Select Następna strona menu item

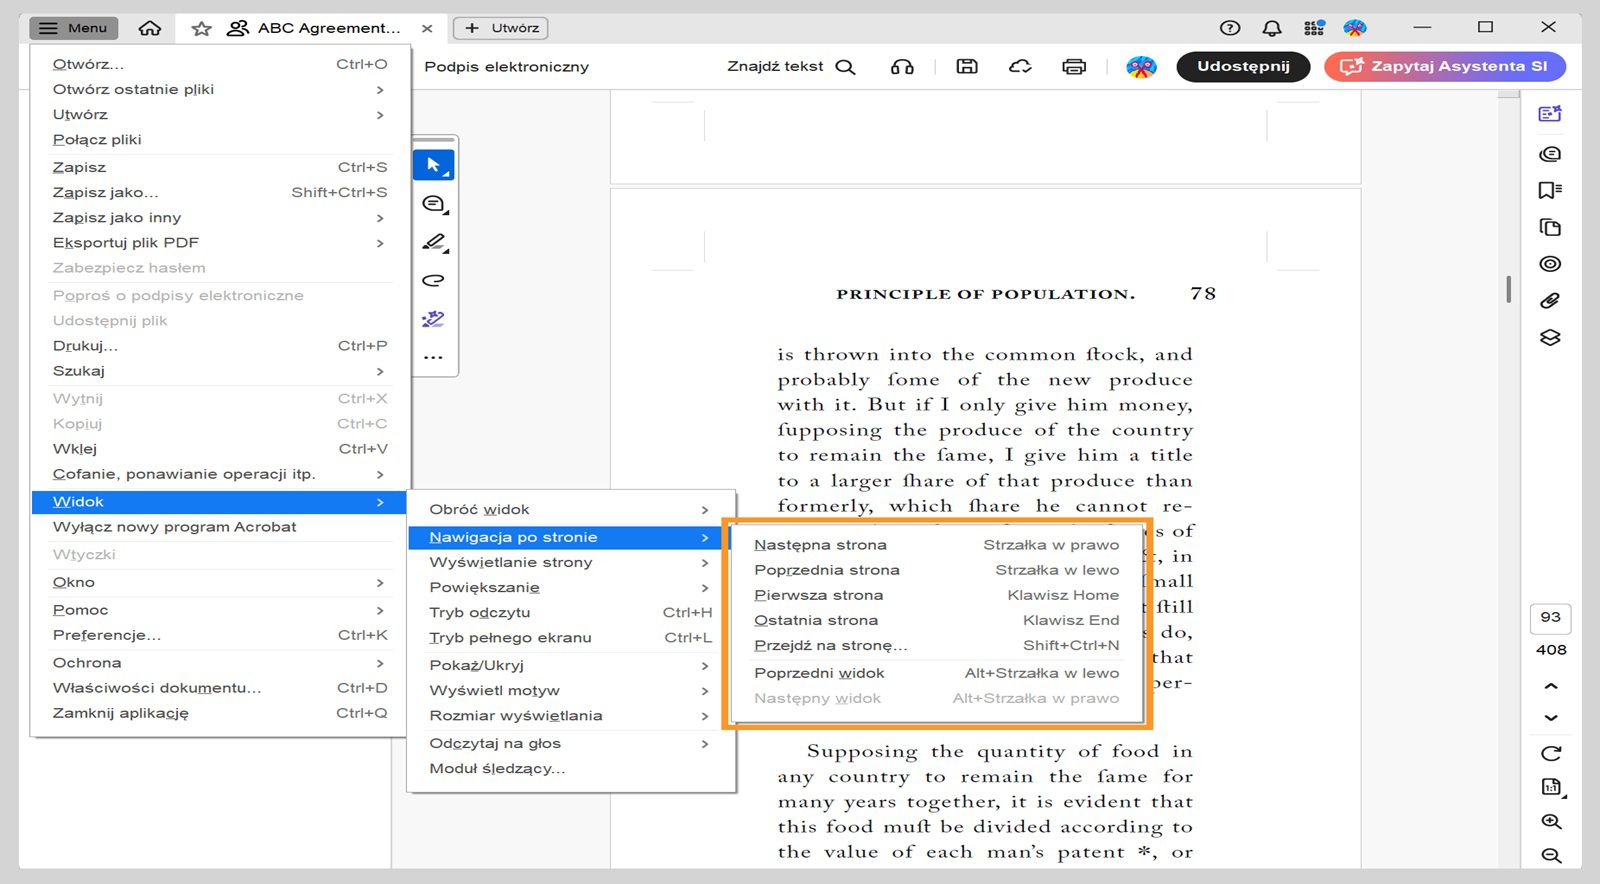click(x=937, y=545)
